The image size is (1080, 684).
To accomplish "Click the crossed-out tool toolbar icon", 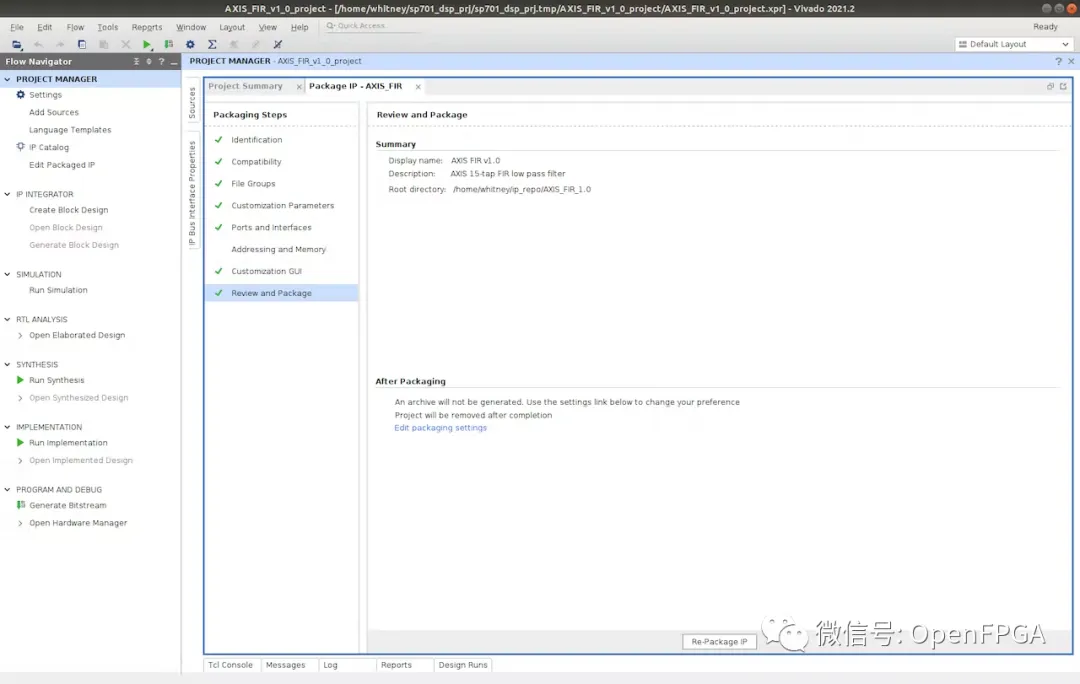I will 278,44.
